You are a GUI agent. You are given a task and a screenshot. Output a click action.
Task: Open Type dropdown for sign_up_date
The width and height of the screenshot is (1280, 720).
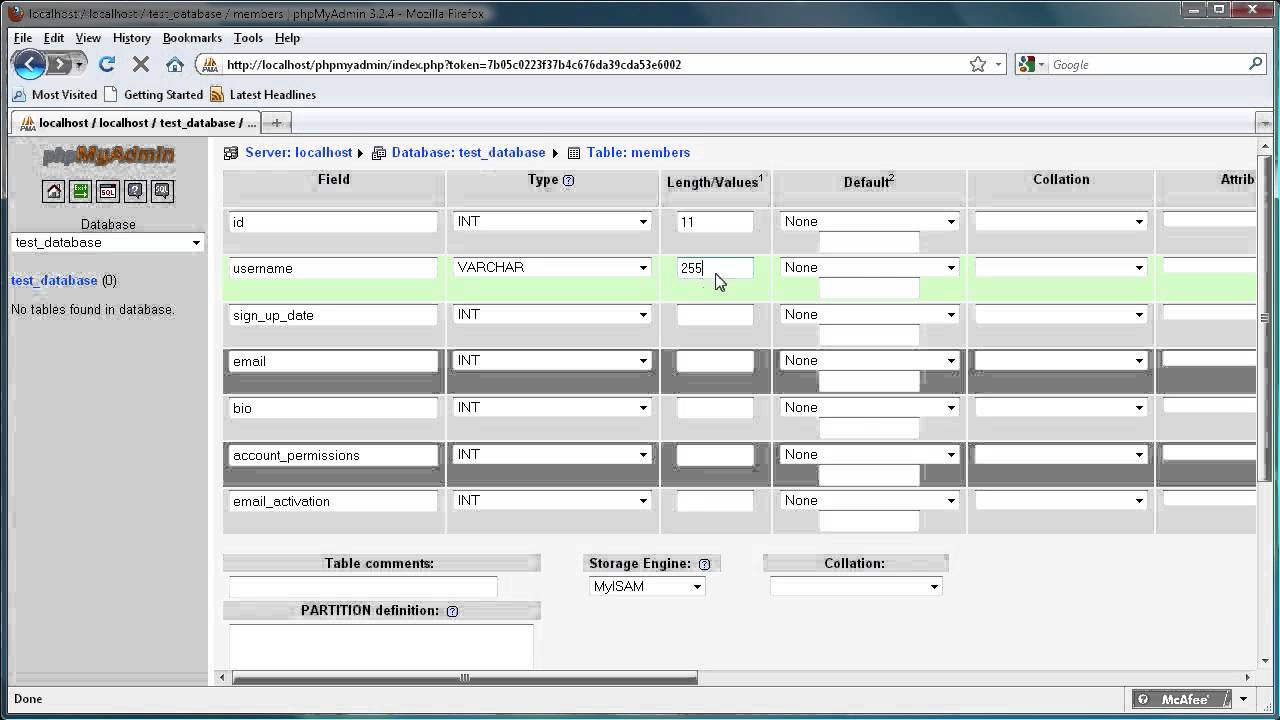[552, 315]
